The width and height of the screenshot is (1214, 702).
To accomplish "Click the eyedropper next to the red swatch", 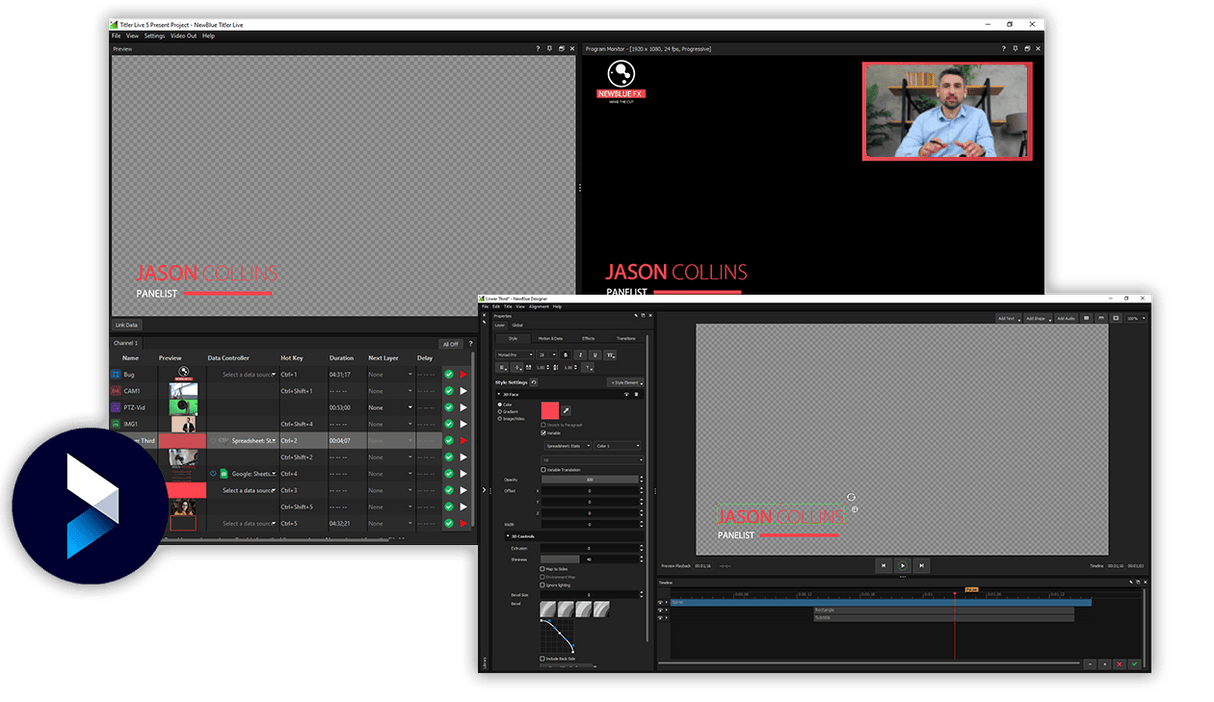I will [566, 410].
